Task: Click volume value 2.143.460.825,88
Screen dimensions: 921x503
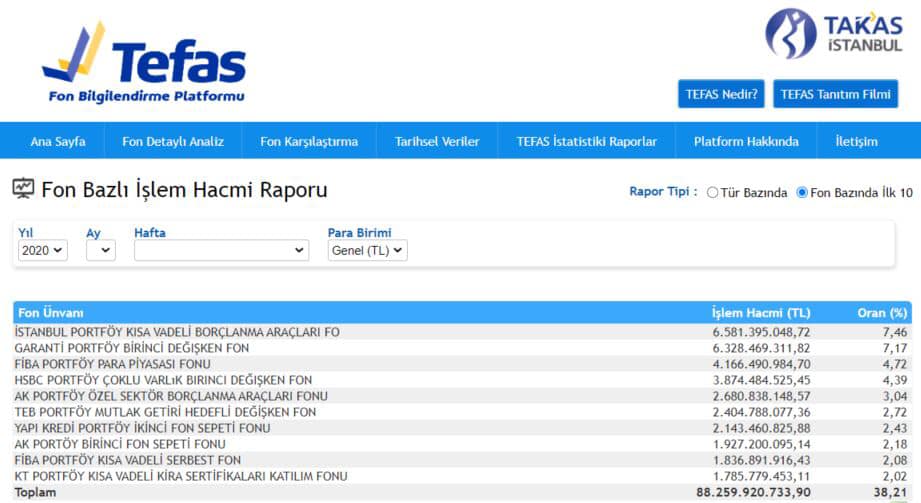Action: [761, 428]
